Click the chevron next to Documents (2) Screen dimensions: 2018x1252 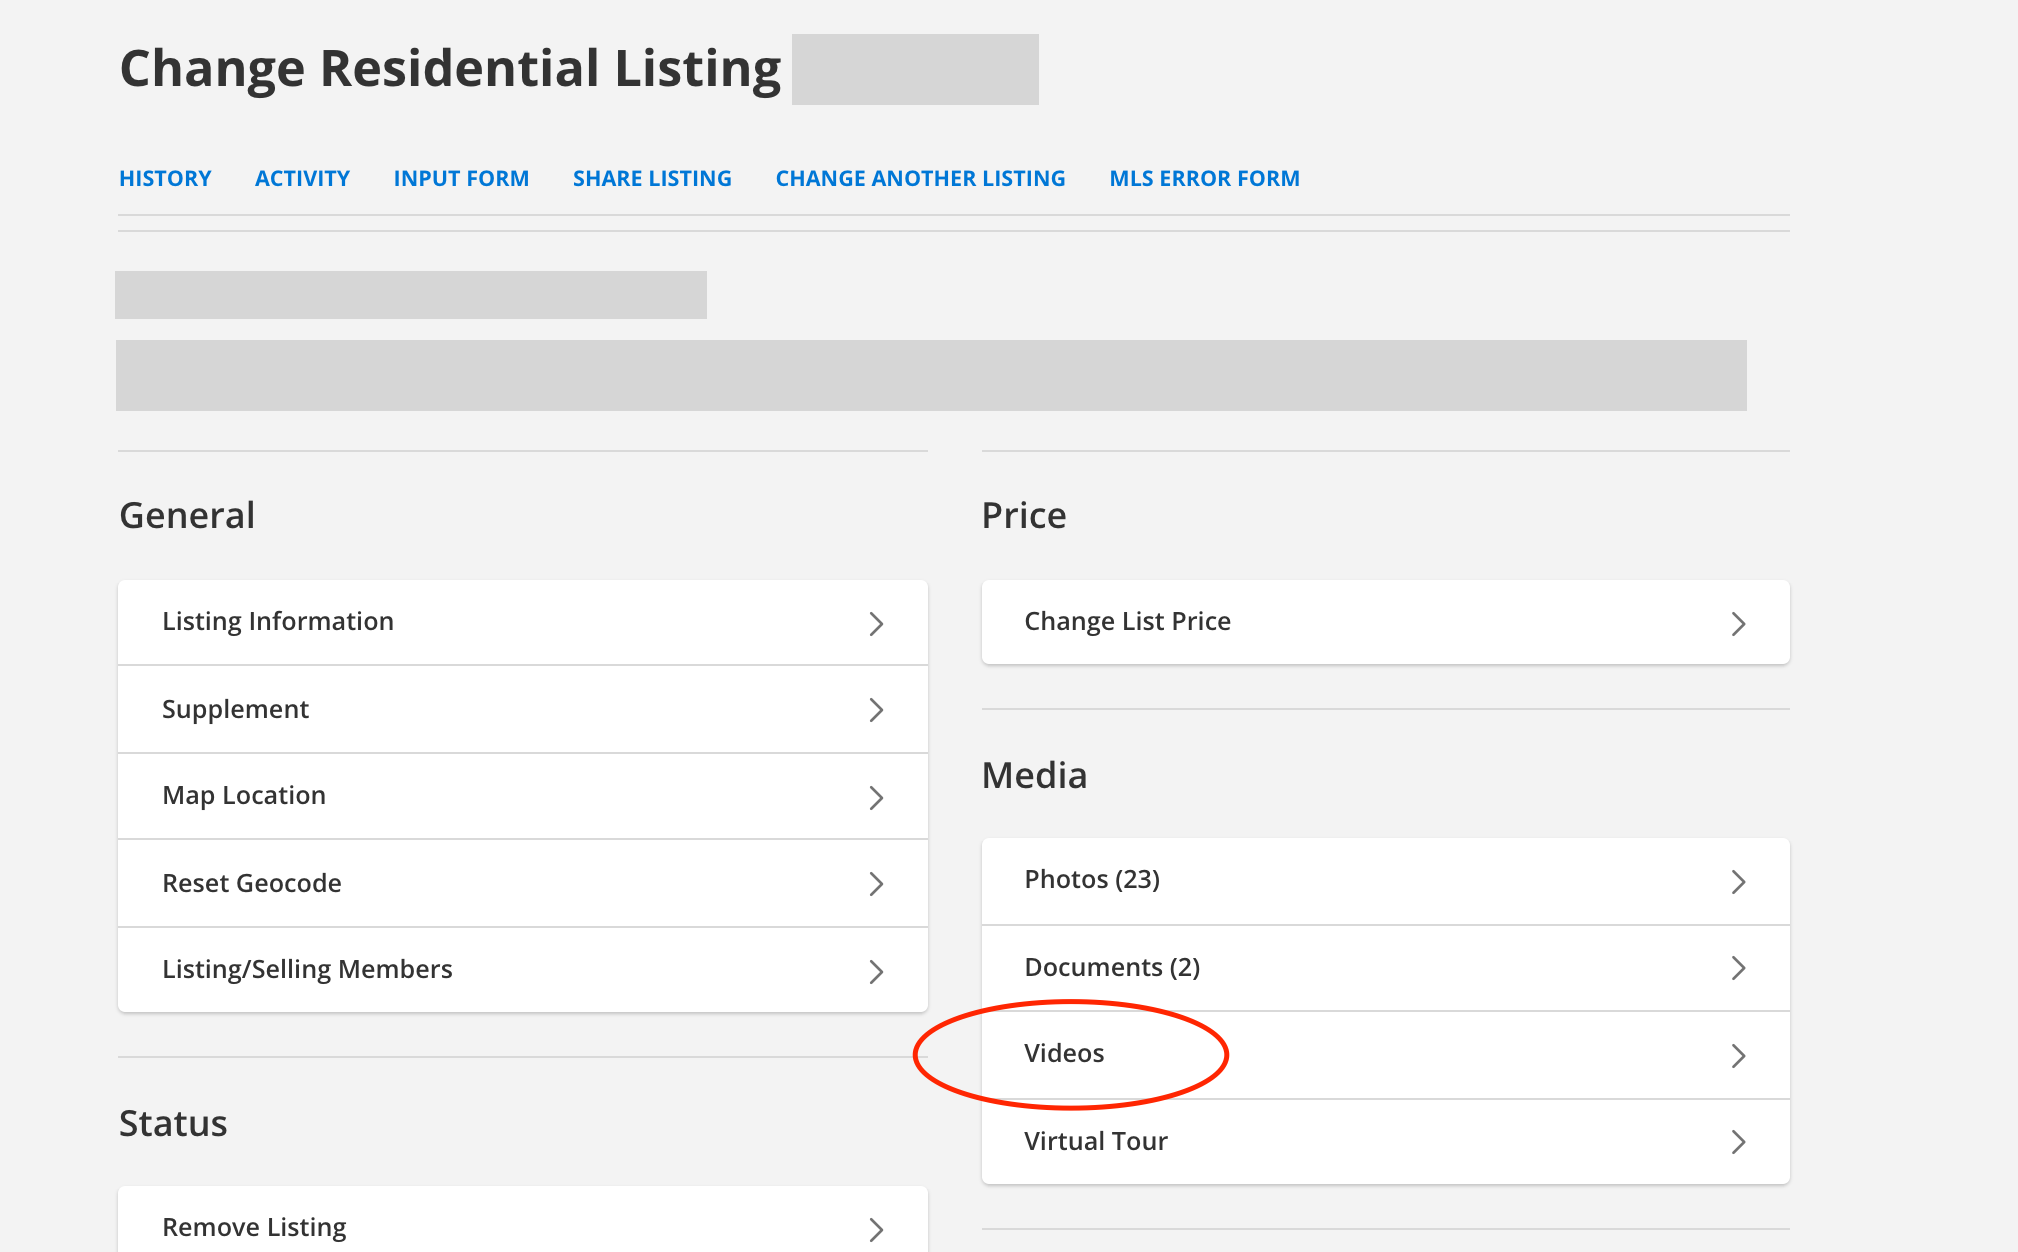coord(1738,968)
